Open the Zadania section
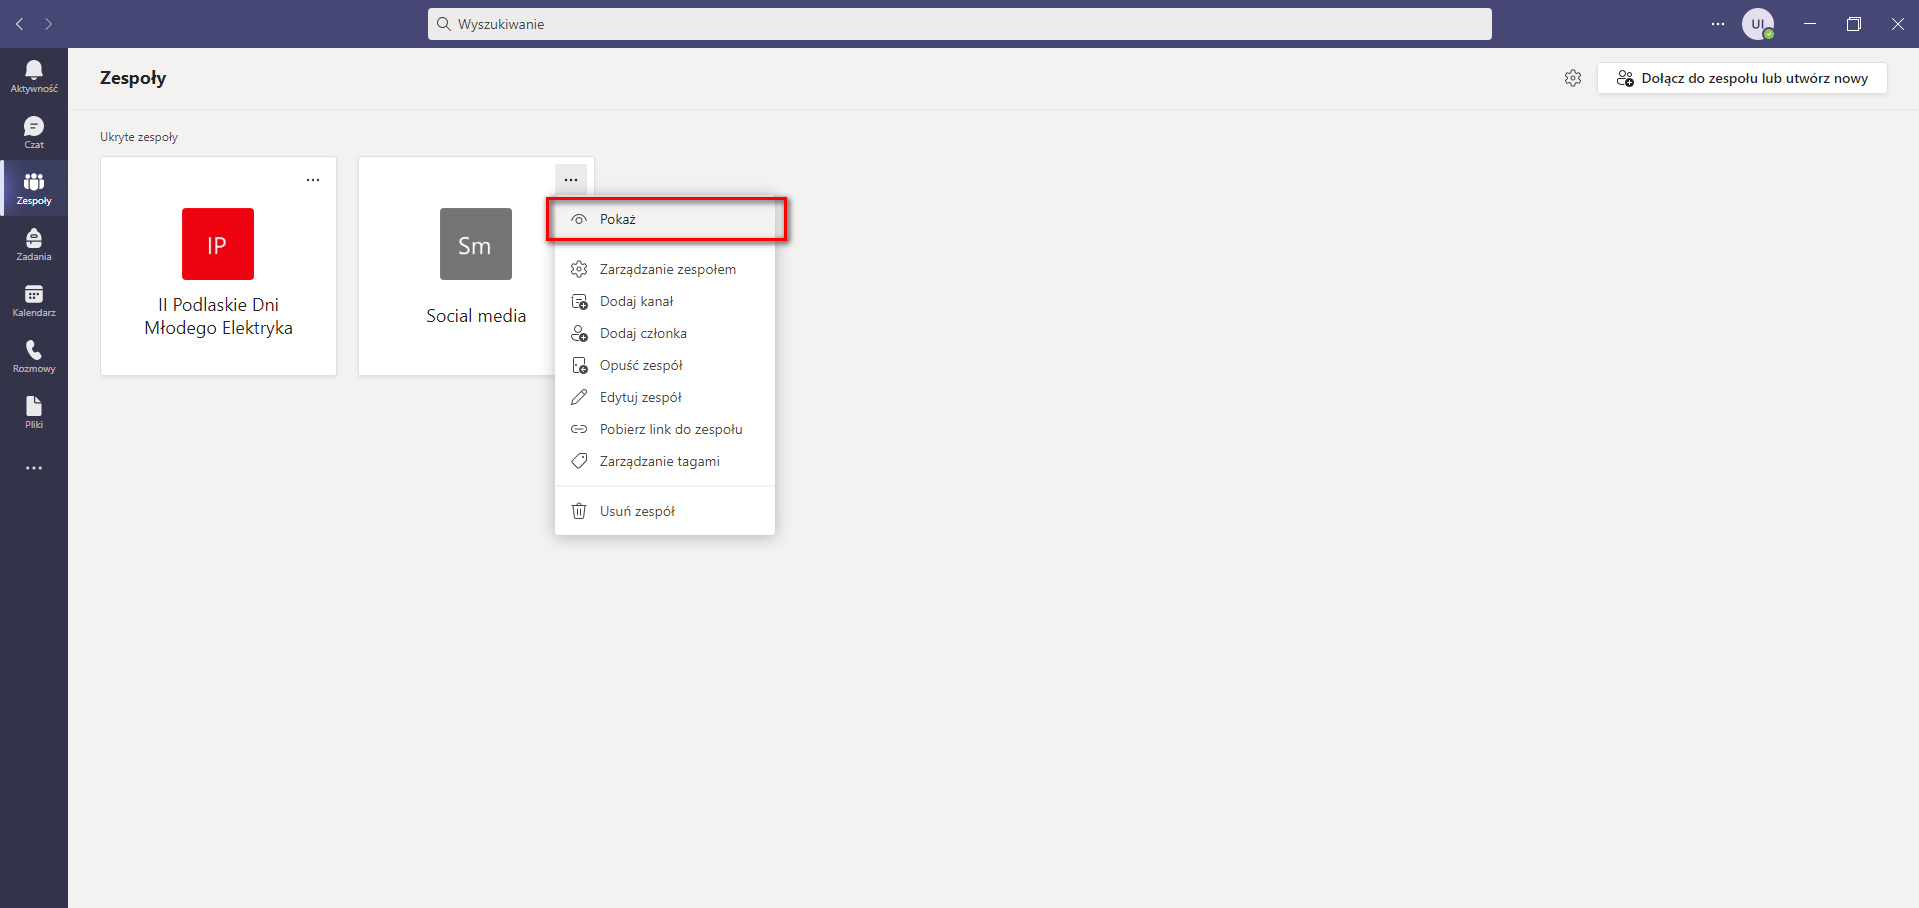The image size is (1919, 908). pos(34,244)
